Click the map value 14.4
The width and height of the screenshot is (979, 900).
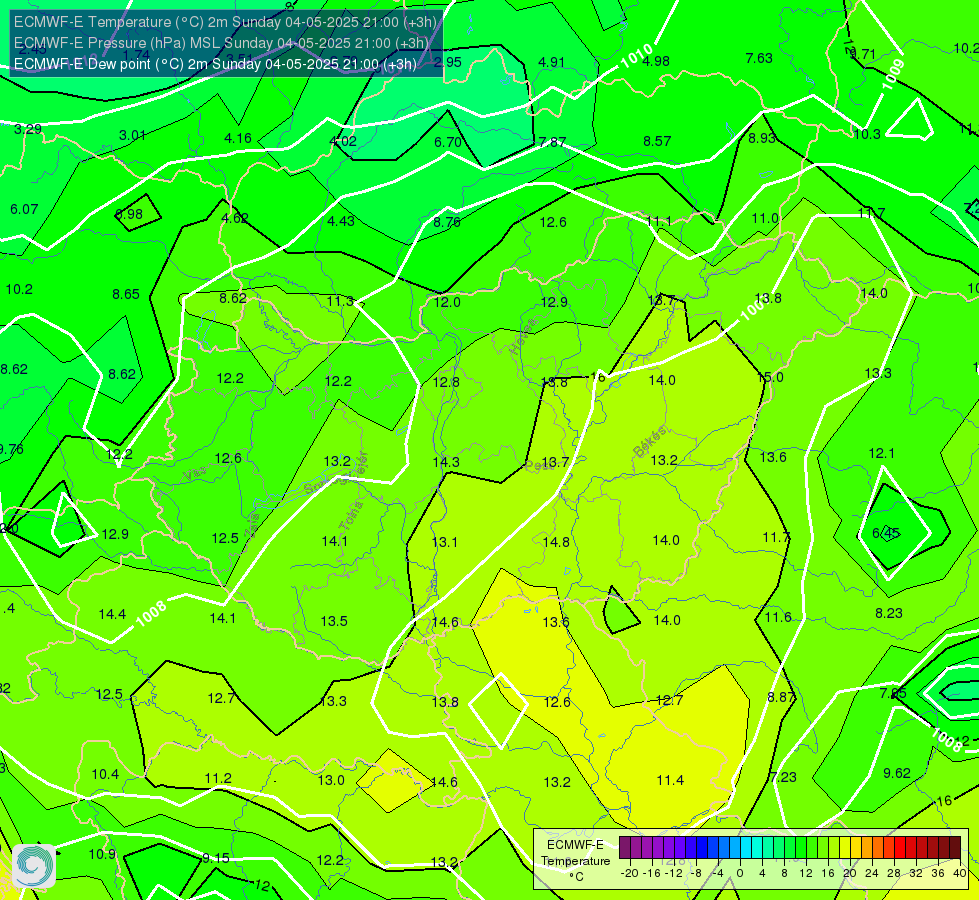click(112, 615)
